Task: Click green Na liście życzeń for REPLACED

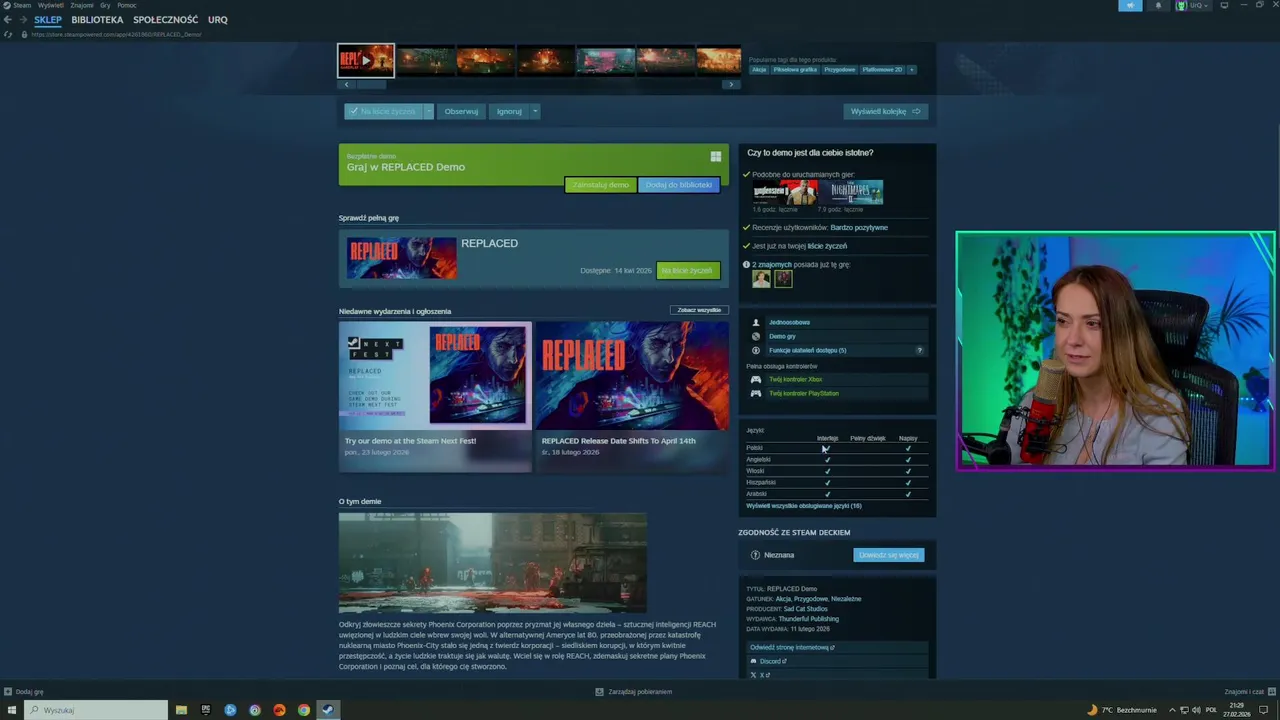Action: [688, 270]
